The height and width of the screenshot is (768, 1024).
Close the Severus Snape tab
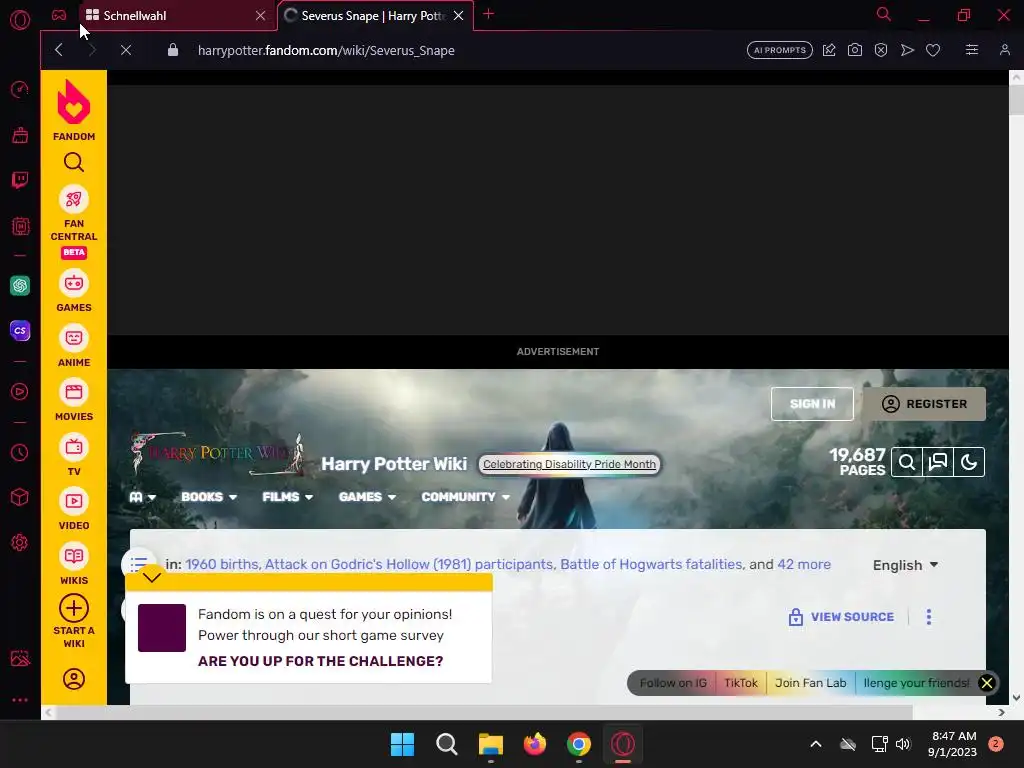458,16
